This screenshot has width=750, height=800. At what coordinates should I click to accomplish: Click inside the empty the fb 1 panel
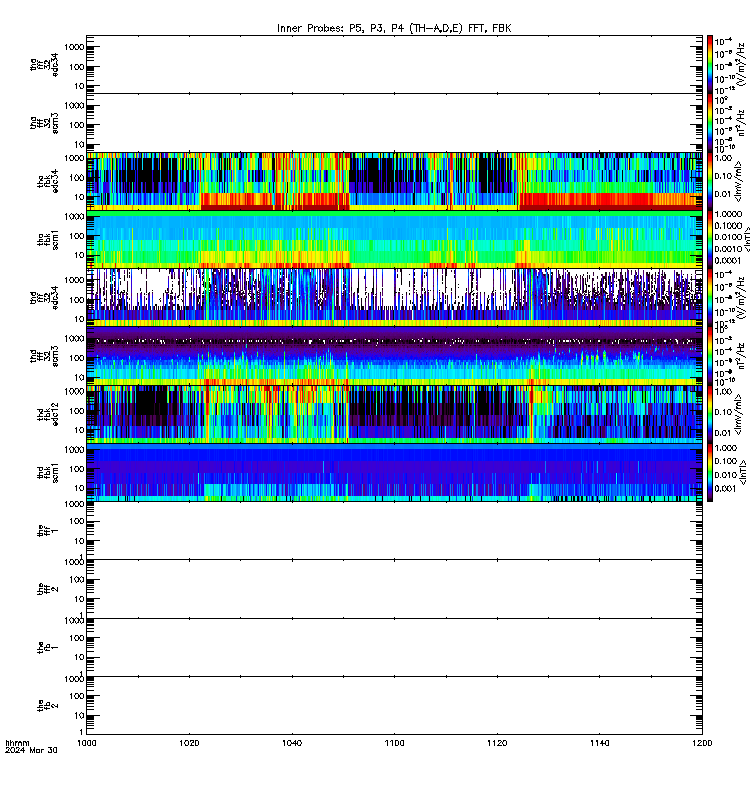tap(394, 647)
